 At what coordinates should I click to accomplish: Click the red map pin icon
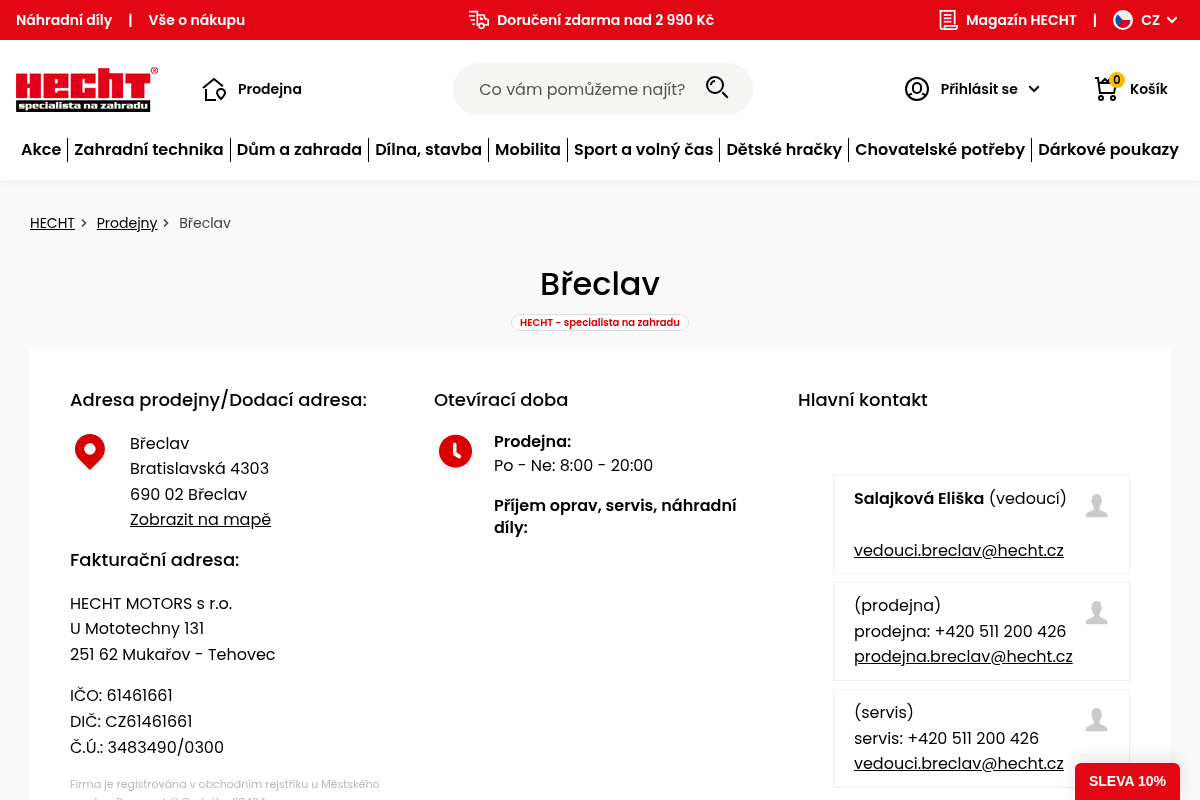pyautogui.click(x=90, y=452)
